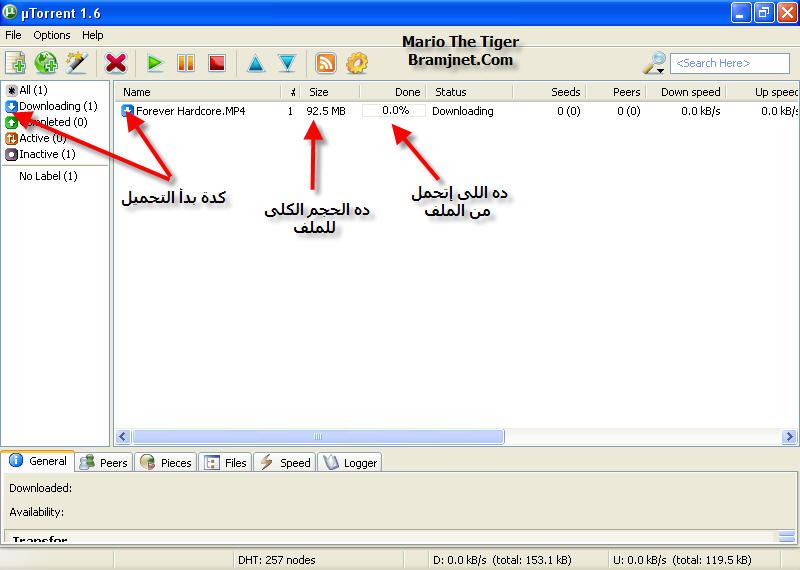Sort by Up speed column header
This screenshot has height=570, width=800.
[763, 92]
